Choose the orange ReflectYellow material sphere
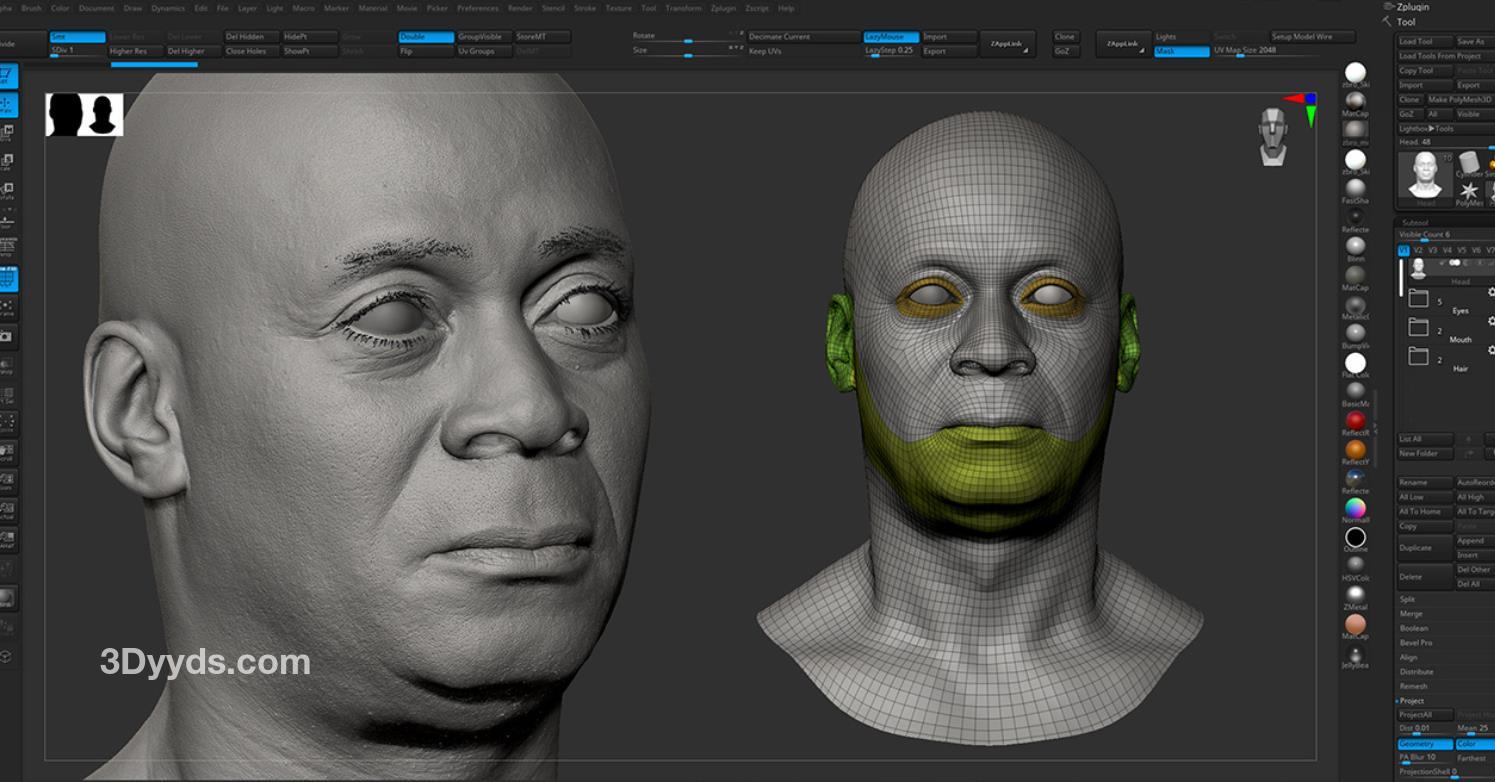The image size is (1495, 782). [1355, 450]
